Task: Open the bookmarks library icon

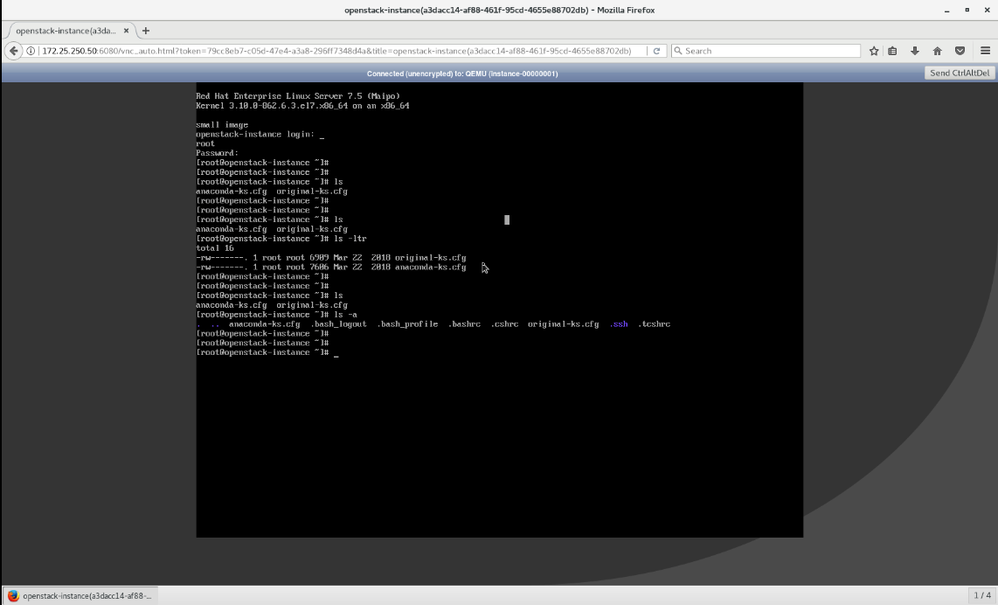Action: (x=893, y=51)
